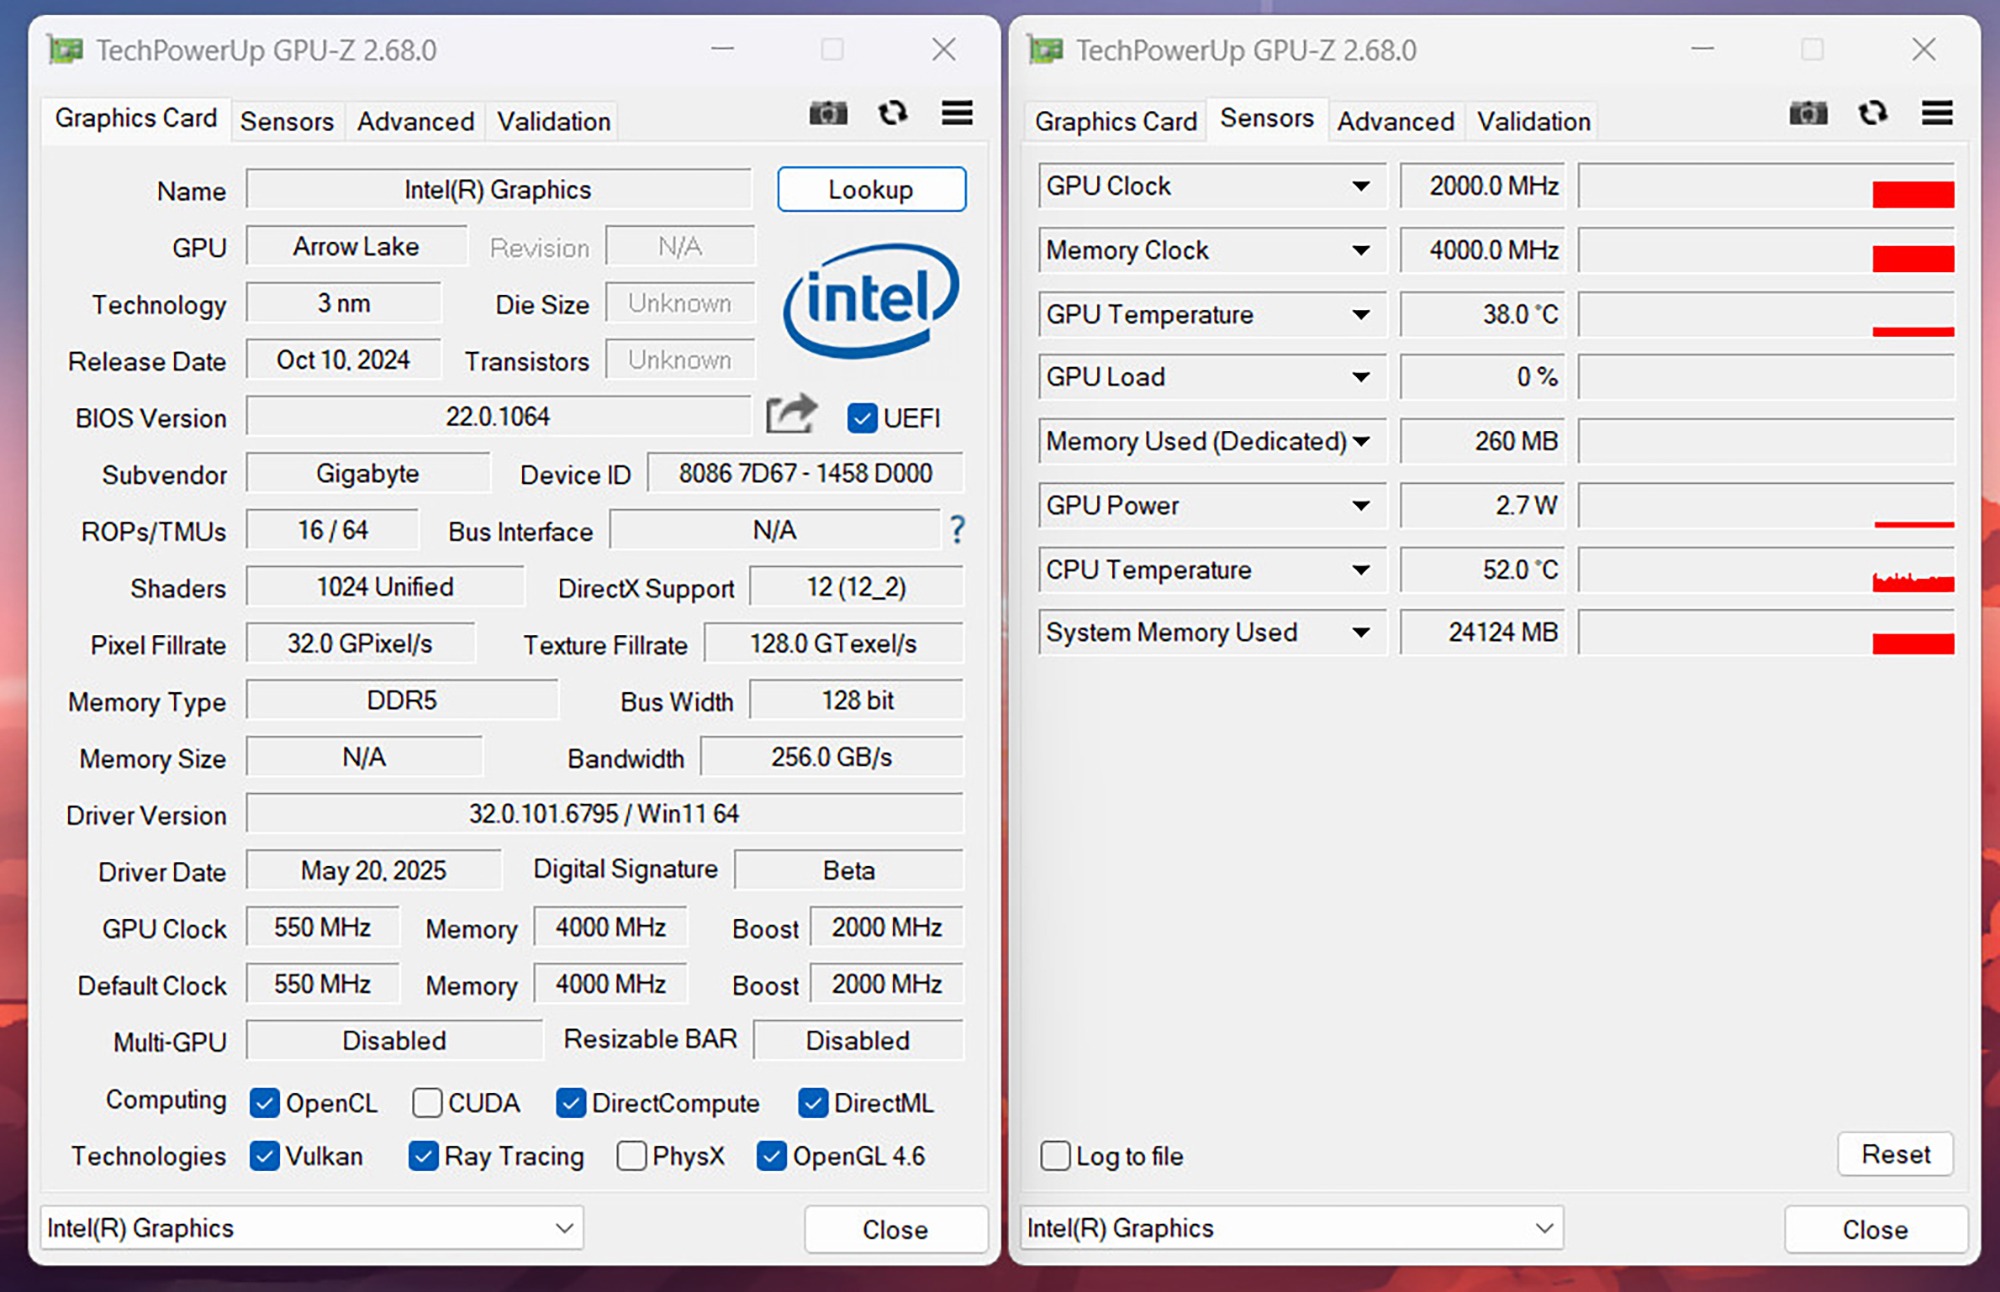Click the screenshot camera icon in left window
This screenshot has width=2000, height=1292.
coord(828,113)
